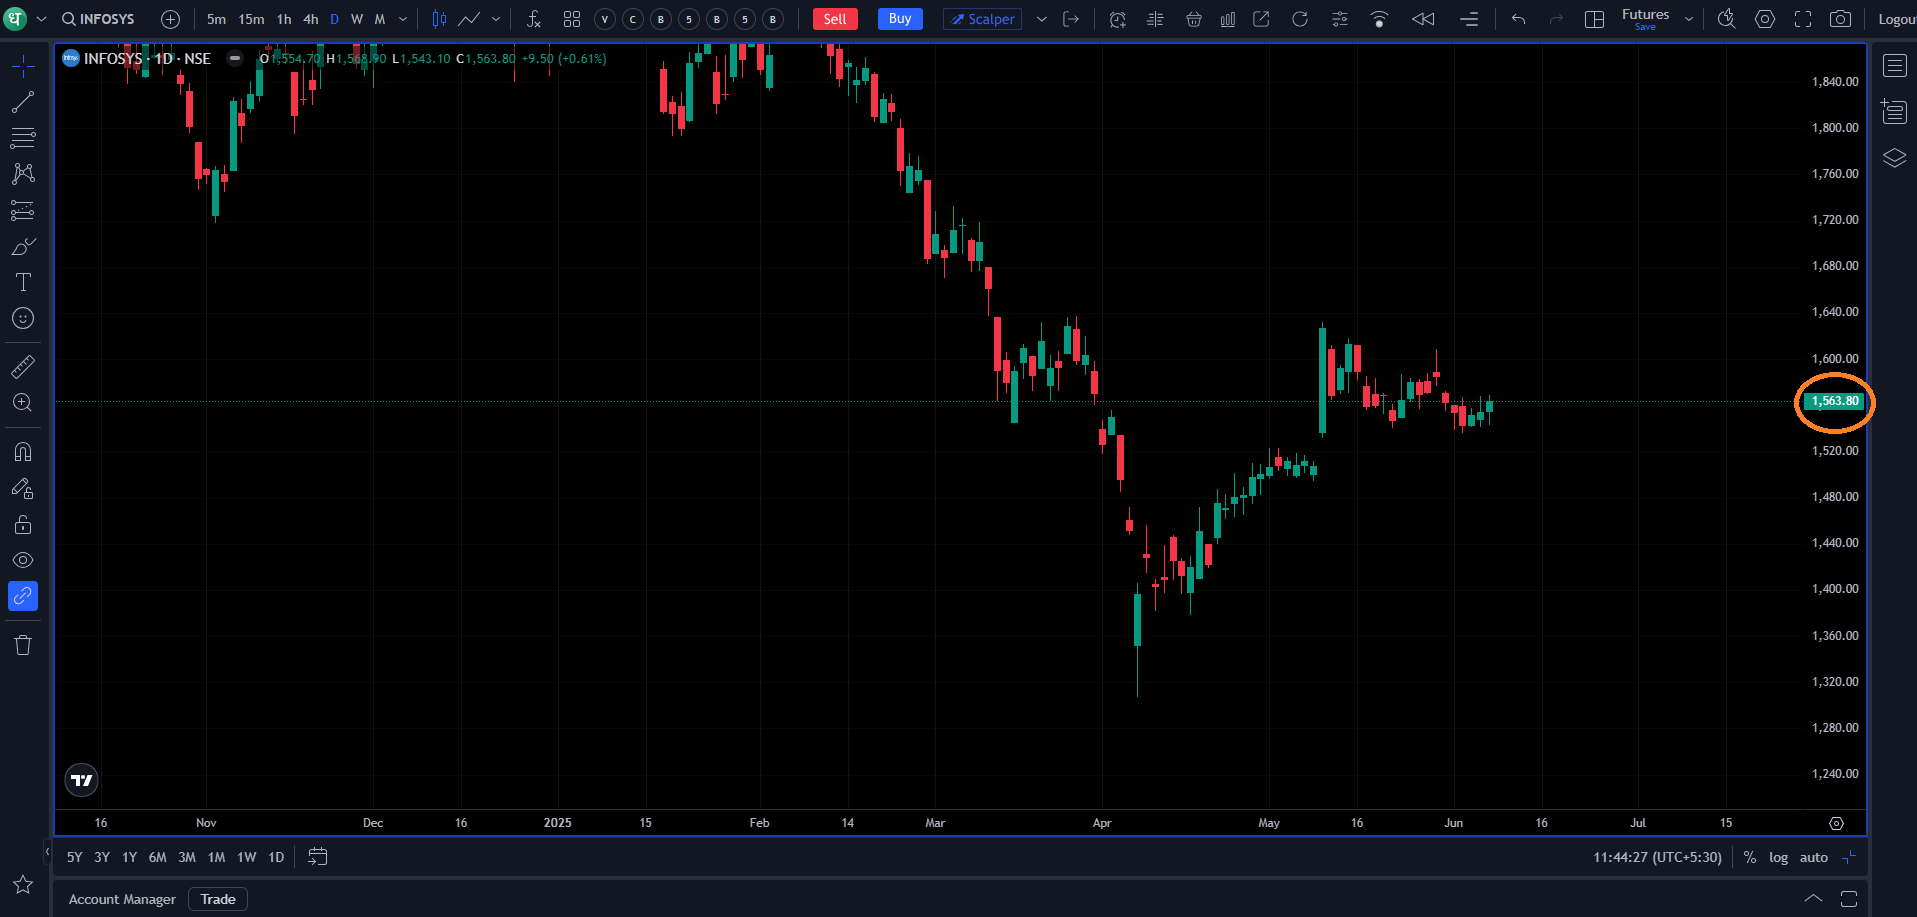Image resolution: width=1917 pixels, height=917 pixels.
Task: Open chart settings hexagon icon in top toolbar
Action: 1765,19
